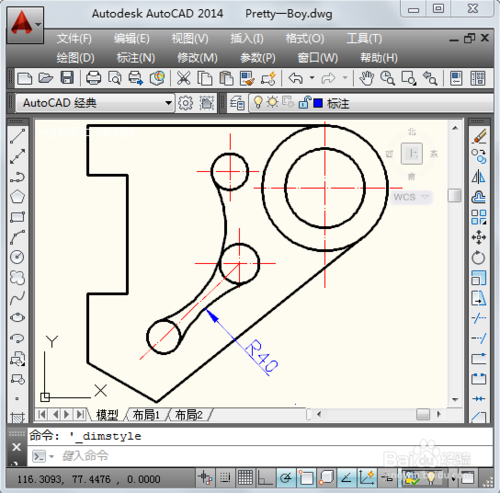Select the 模型 model tab

click(107, 415)
